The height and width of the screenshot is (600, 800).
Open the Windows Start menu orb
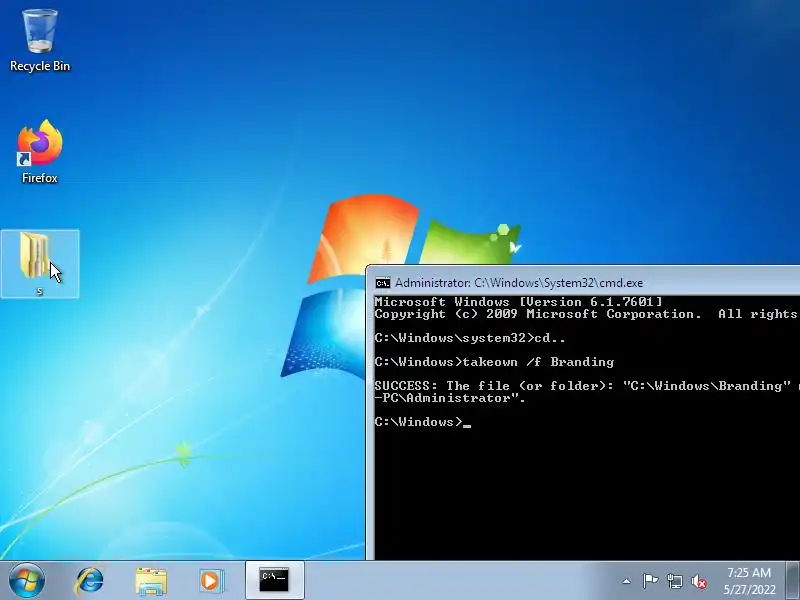click(27, 581)
